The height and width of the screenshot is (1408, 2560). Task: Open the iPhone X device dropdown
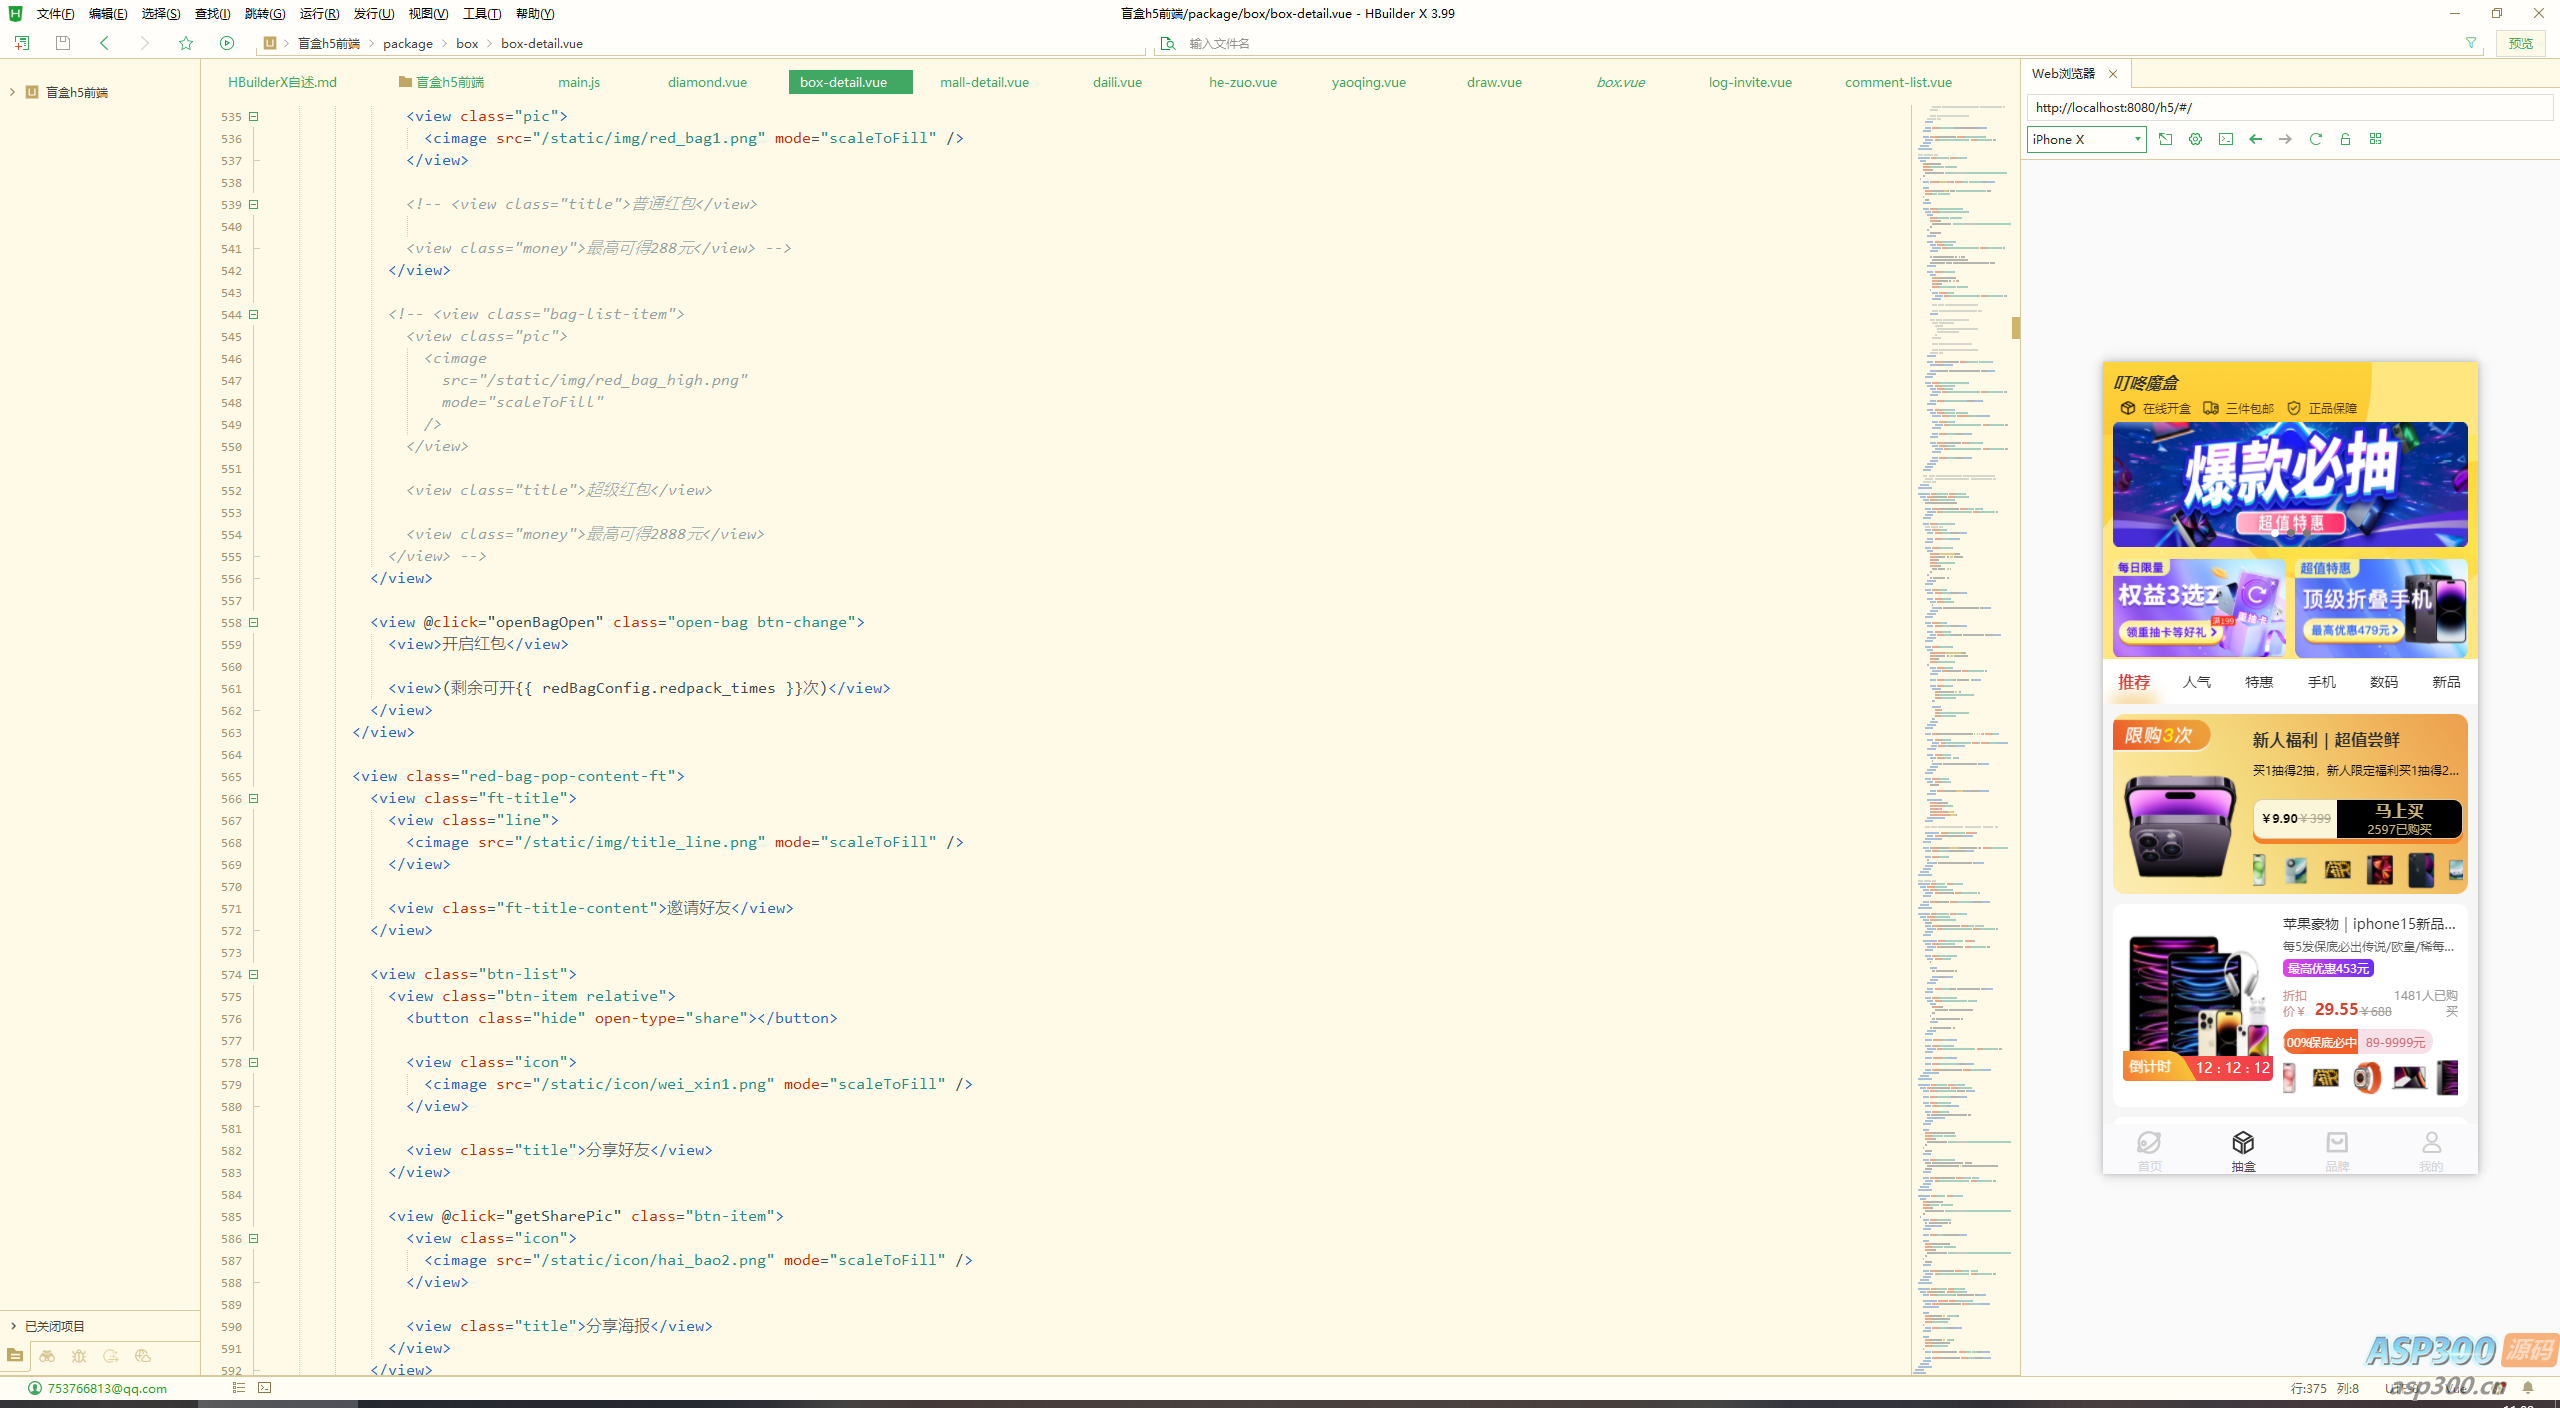[x=2086, y=139]
